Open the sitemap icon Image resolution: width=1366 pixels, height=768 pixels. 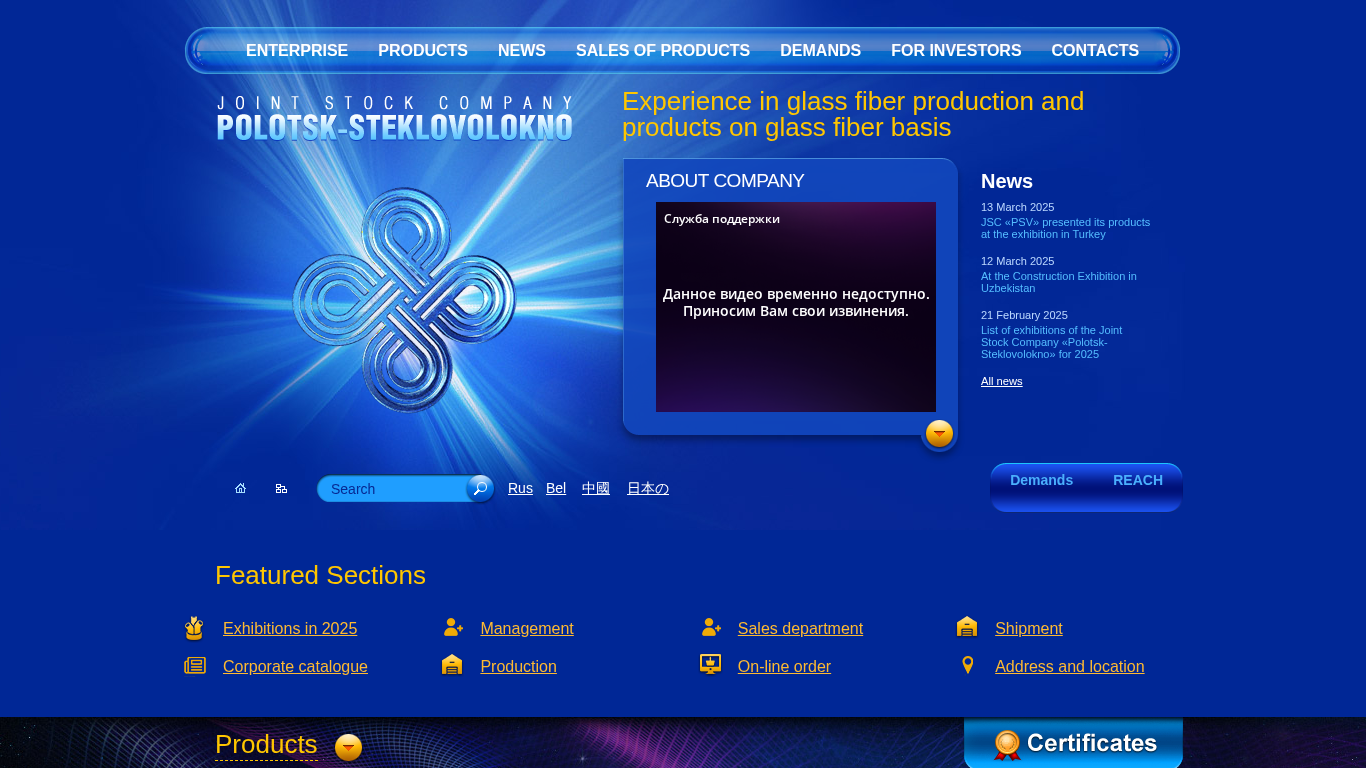(x=281, y=488)
